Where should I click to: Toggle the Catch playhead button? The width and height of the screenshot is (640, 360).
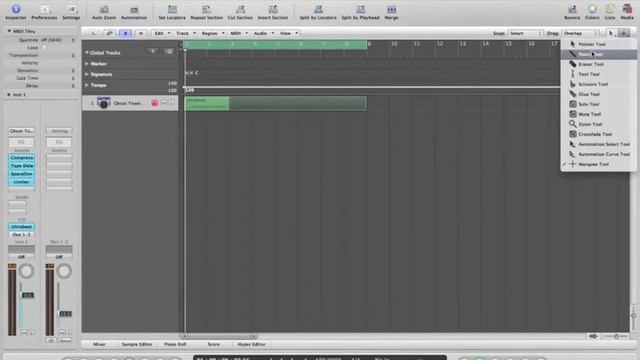[x=125, y=33]
